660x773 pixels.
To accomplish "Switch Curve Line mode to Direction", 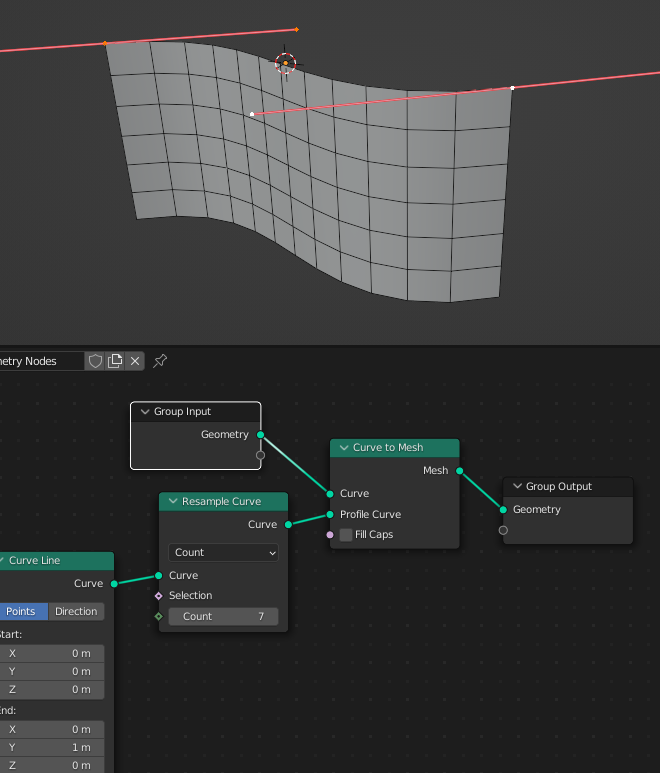I will 76,612.
